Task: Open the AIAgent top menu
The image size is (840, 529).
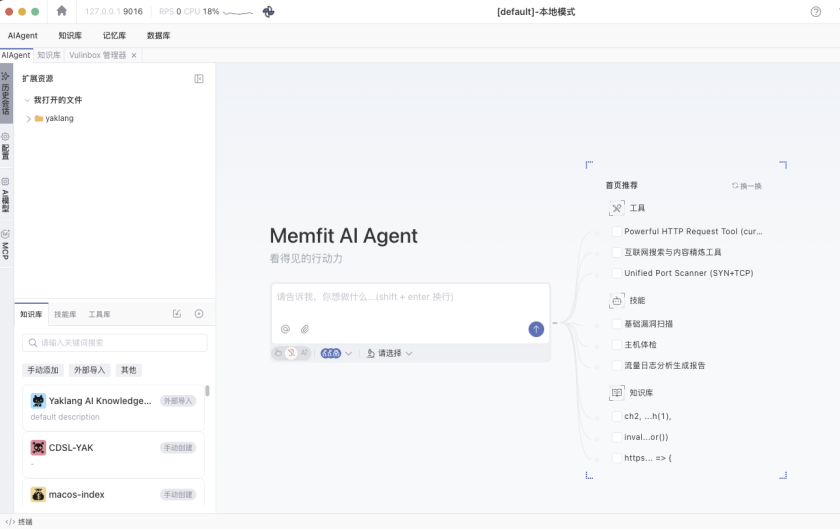Action: [22, 35]
